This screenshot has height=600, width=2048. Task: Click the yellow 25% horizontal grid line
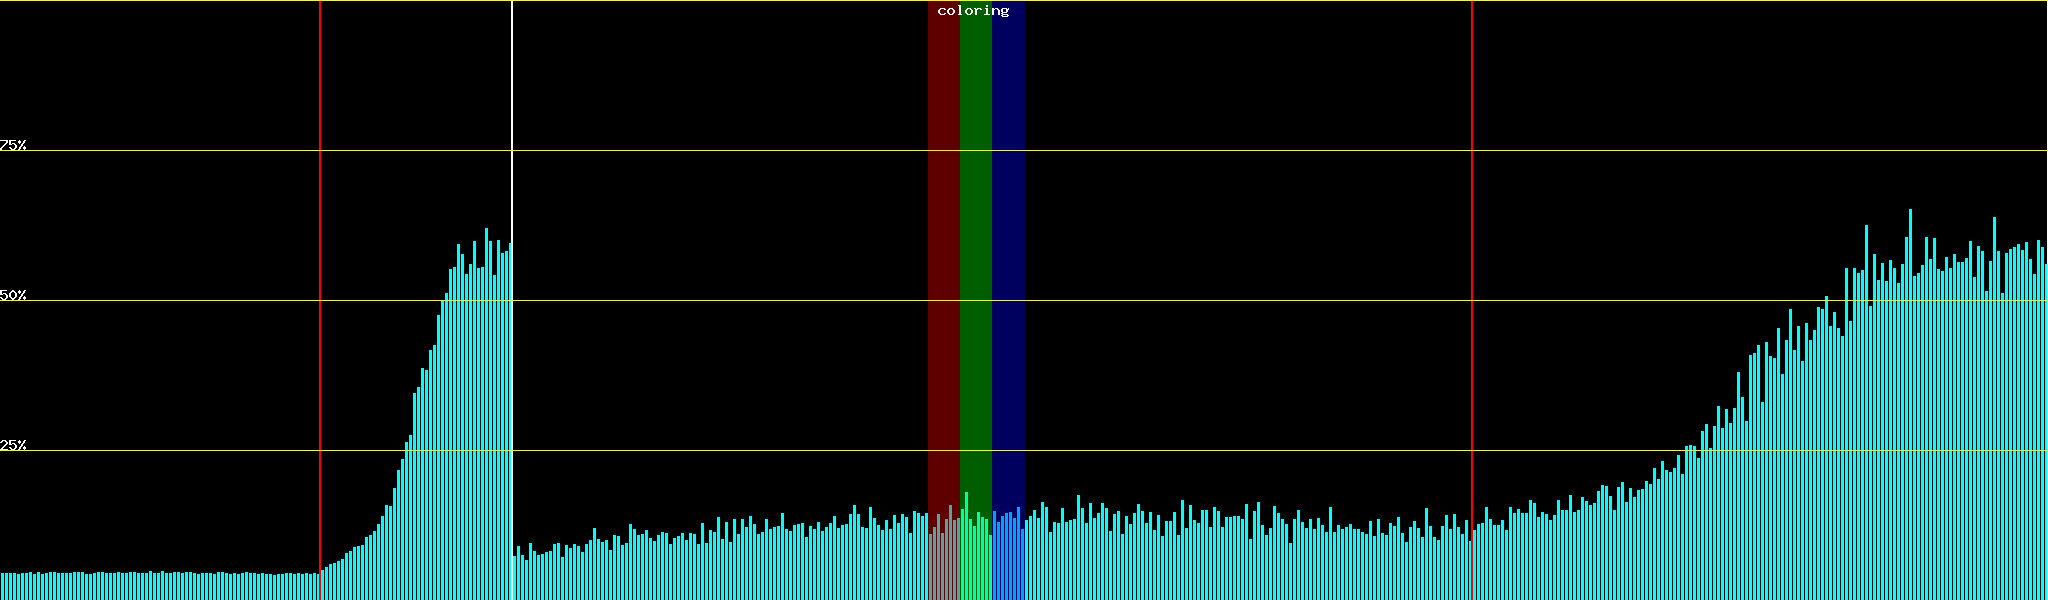point(1200,451)
